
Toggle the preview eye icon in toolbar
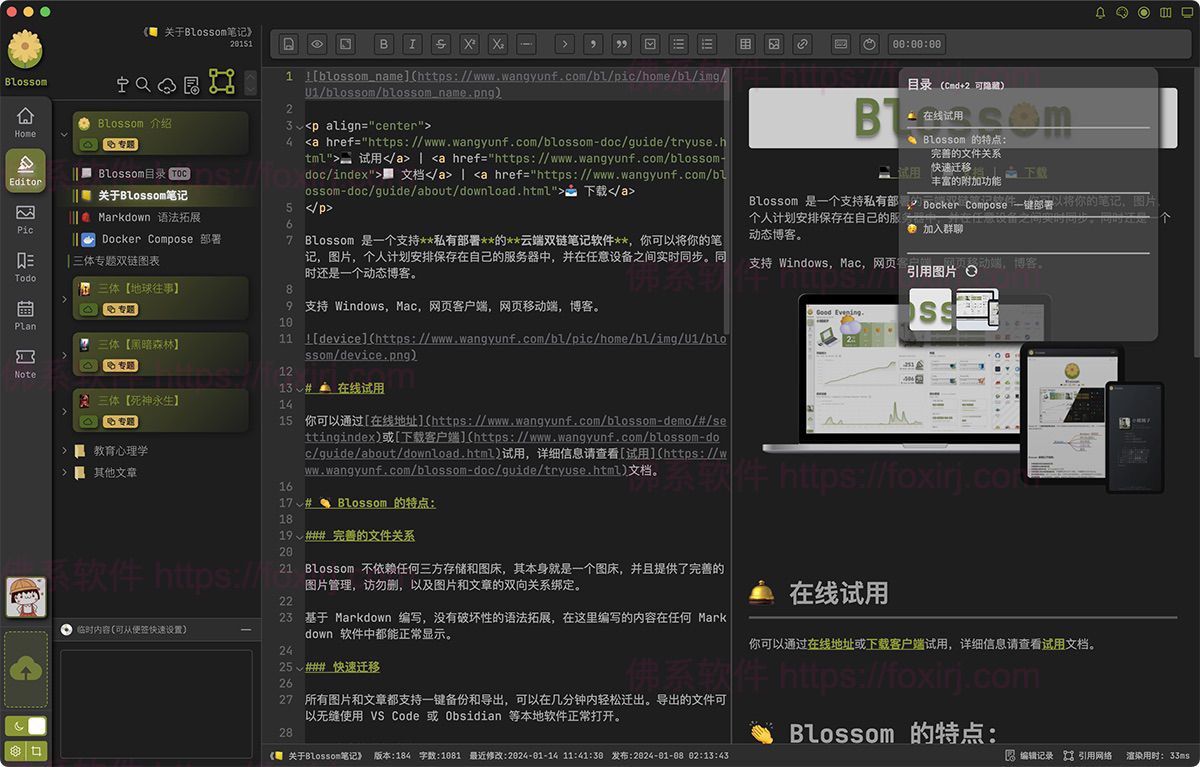click(x=316, y=44)
